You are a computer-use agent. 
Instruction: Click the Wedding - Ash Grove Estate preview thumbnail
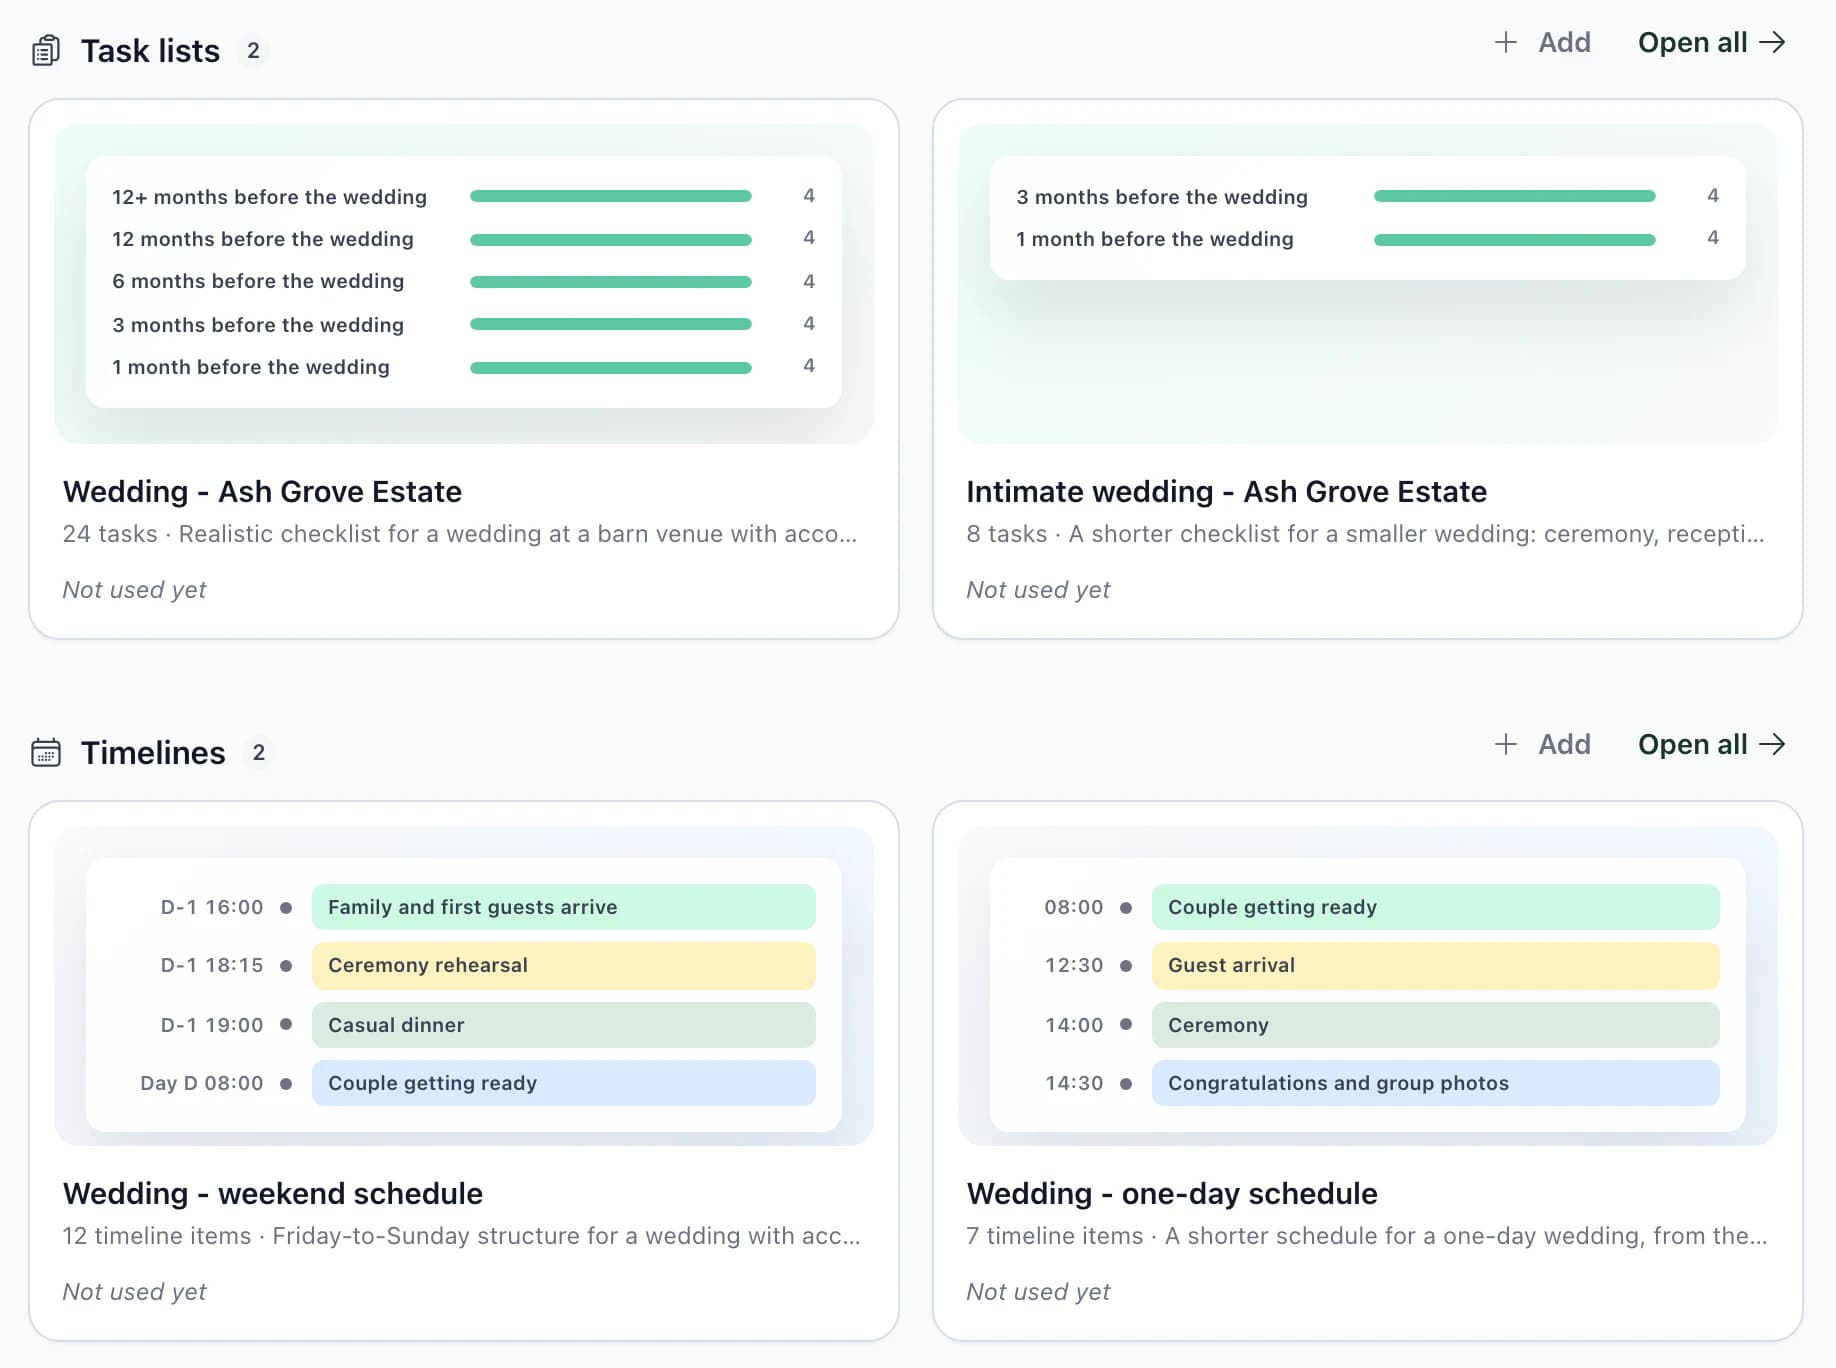tap(464, 284)
